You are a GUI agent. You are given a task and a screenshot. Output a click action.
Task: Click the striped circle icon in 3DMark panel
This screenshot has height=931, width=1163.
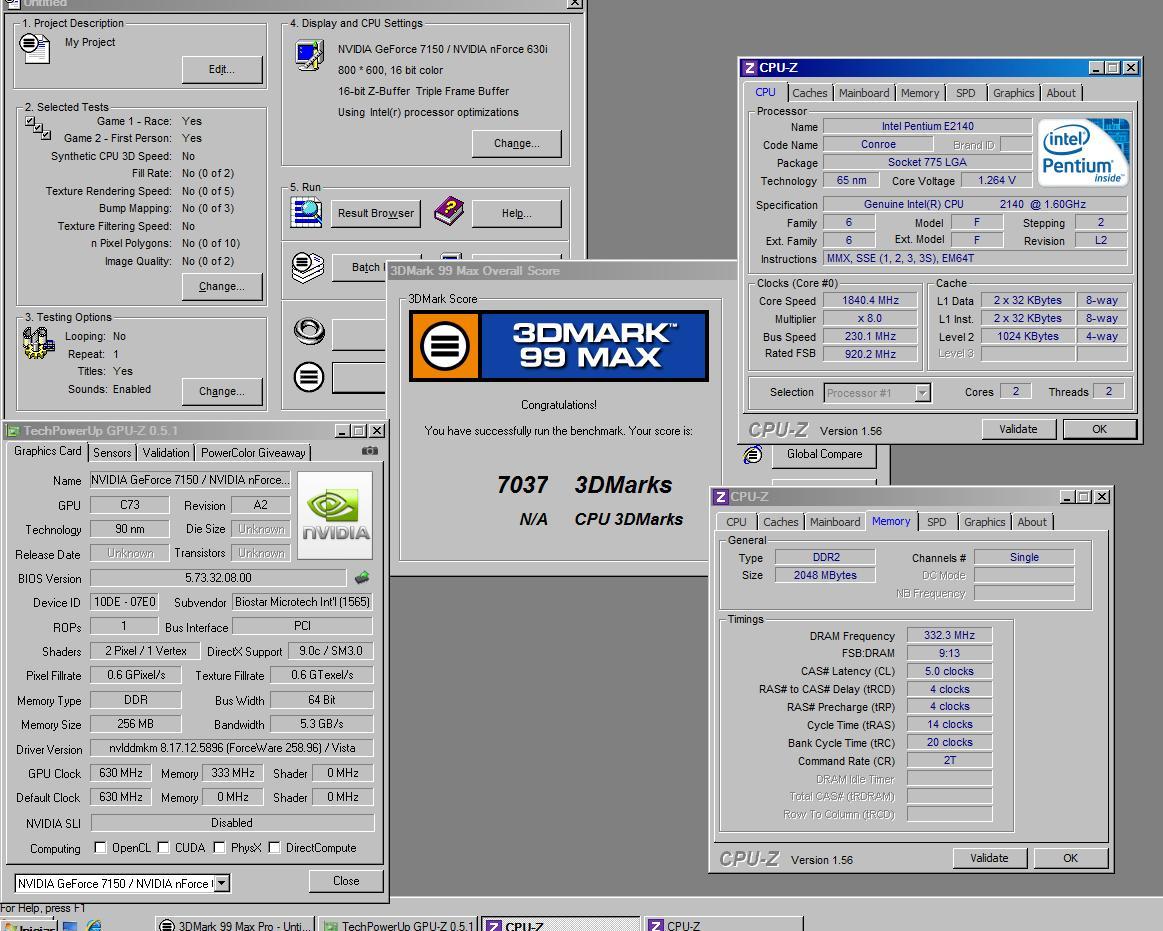(x=309, y=377)
